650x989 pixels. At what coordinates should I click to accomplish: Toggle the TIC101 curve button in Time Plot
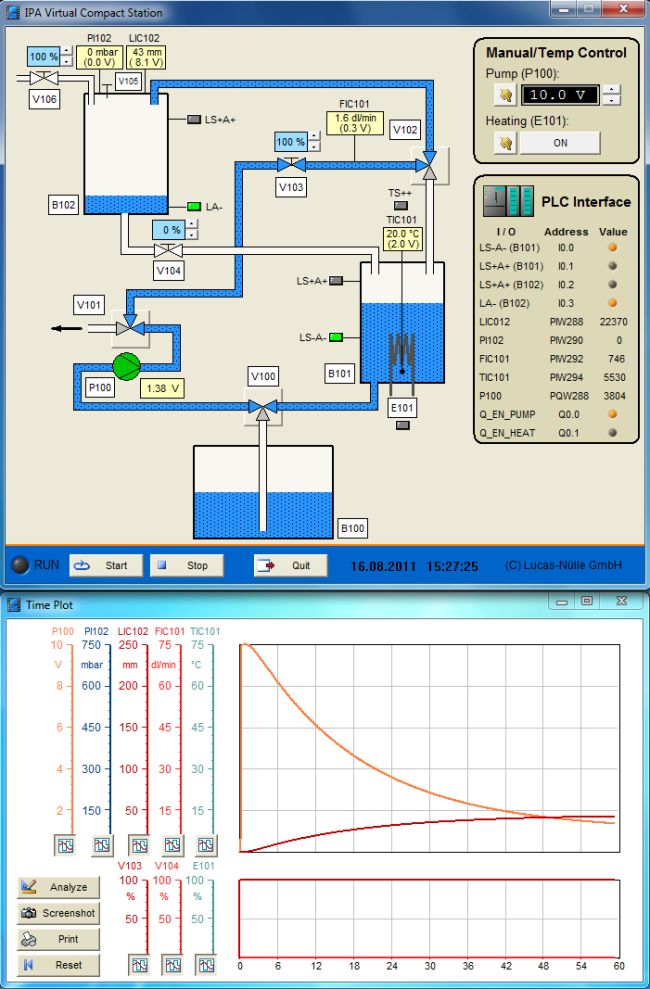206,845
